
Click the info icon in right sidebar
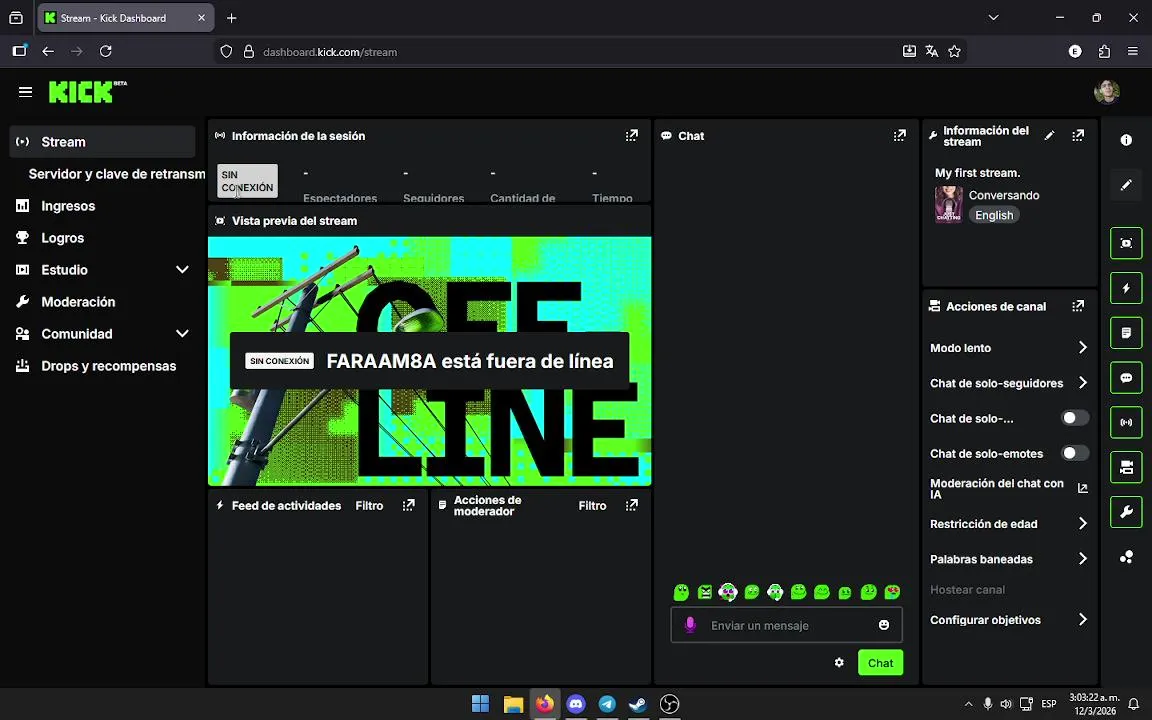(x=1126, y=140)
